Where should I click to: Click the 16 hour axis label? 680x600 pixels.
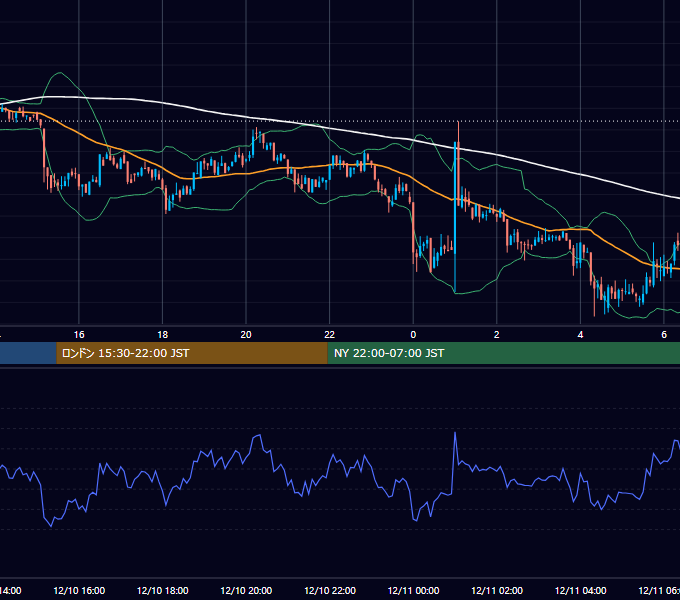coord(79,335)
